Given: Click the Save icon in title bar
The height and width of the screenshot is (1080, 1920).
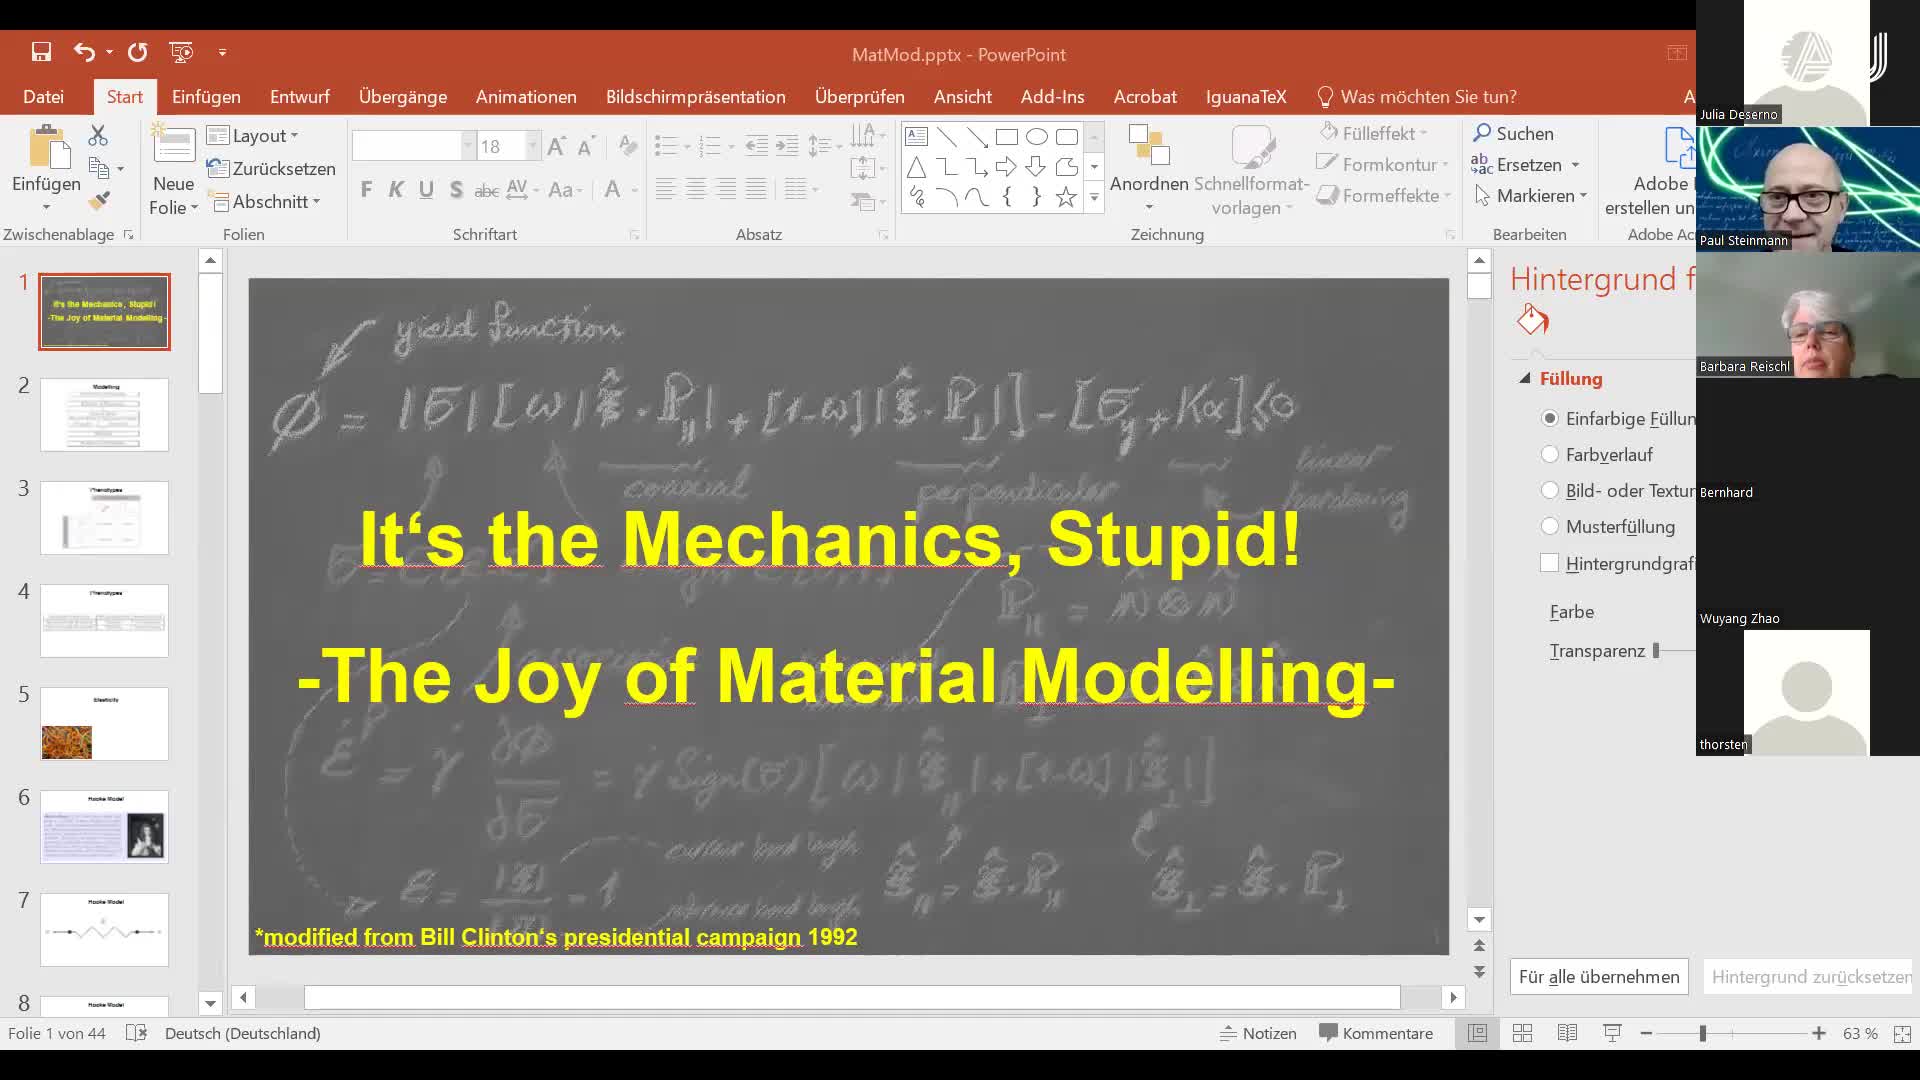Looking at the screenshot, I should pyautogui.click(x=41, y=52).
